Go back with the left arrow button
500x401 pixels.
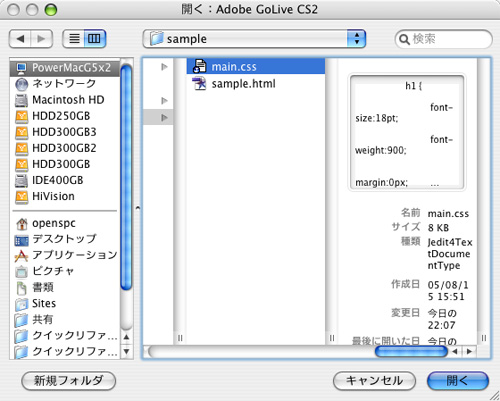click(x=20, y=39)
